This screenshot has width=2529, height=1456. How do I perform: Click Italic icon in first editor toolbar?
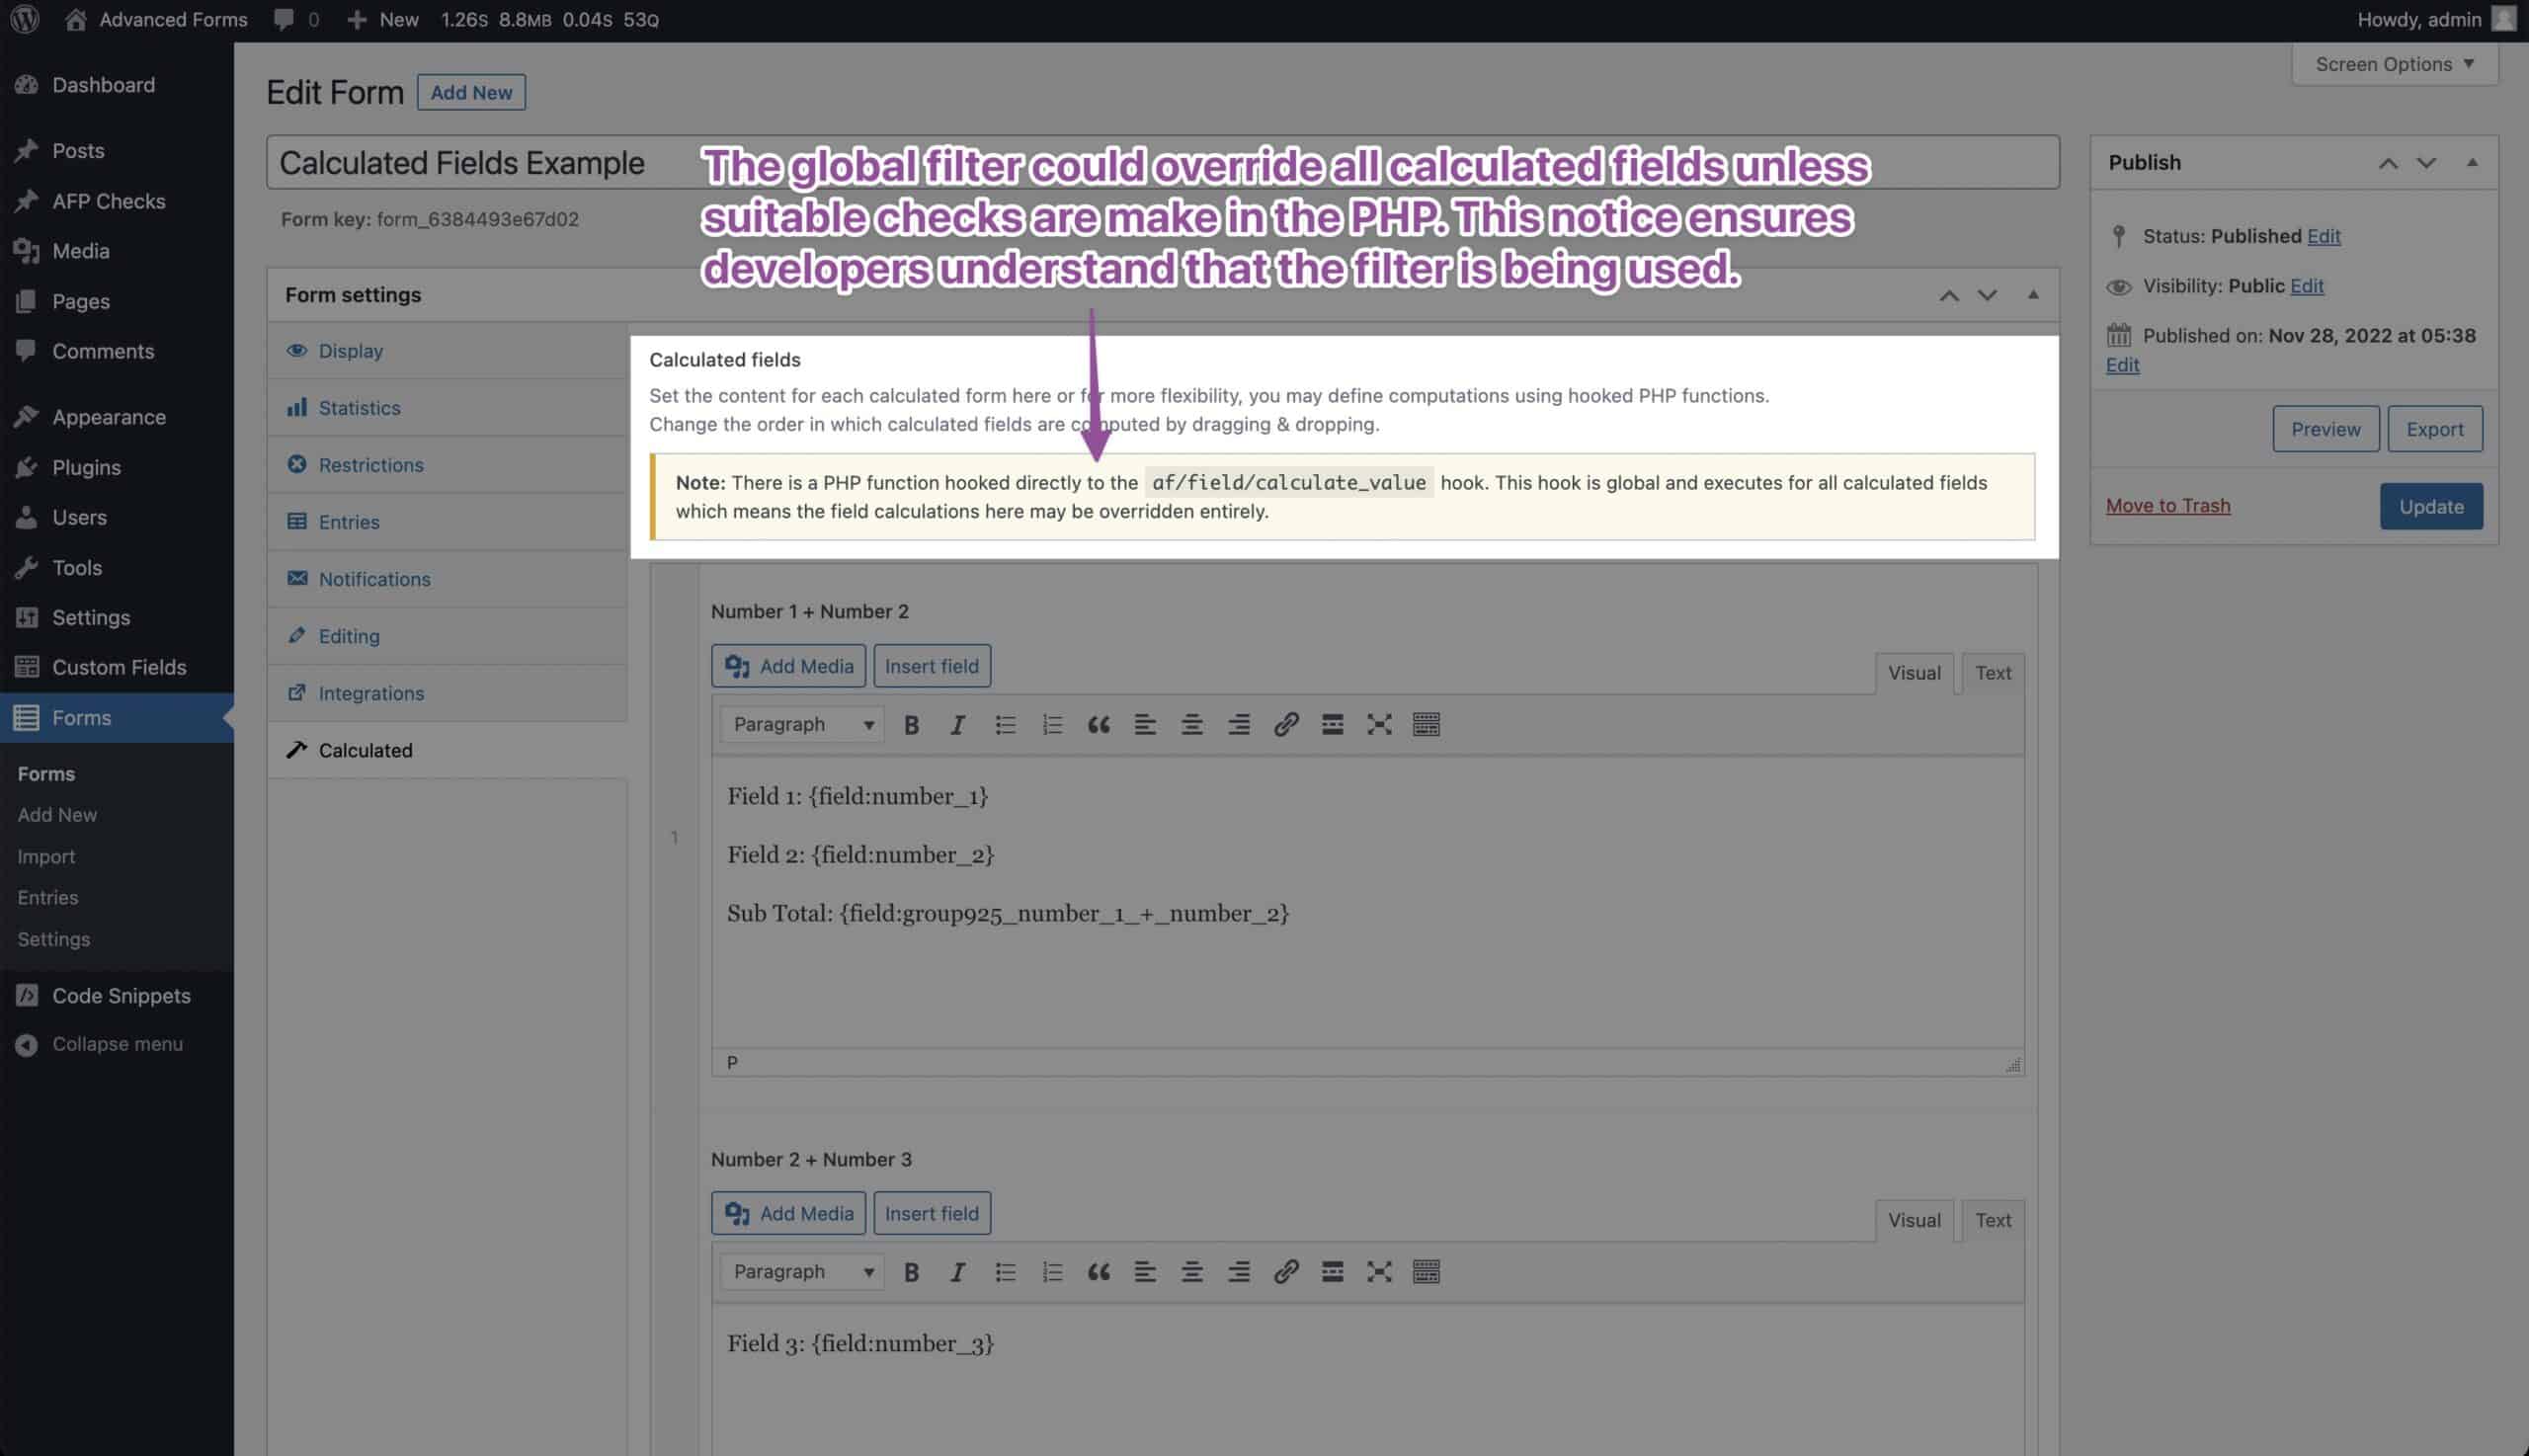pyautogui.click(x=957, y=725)
